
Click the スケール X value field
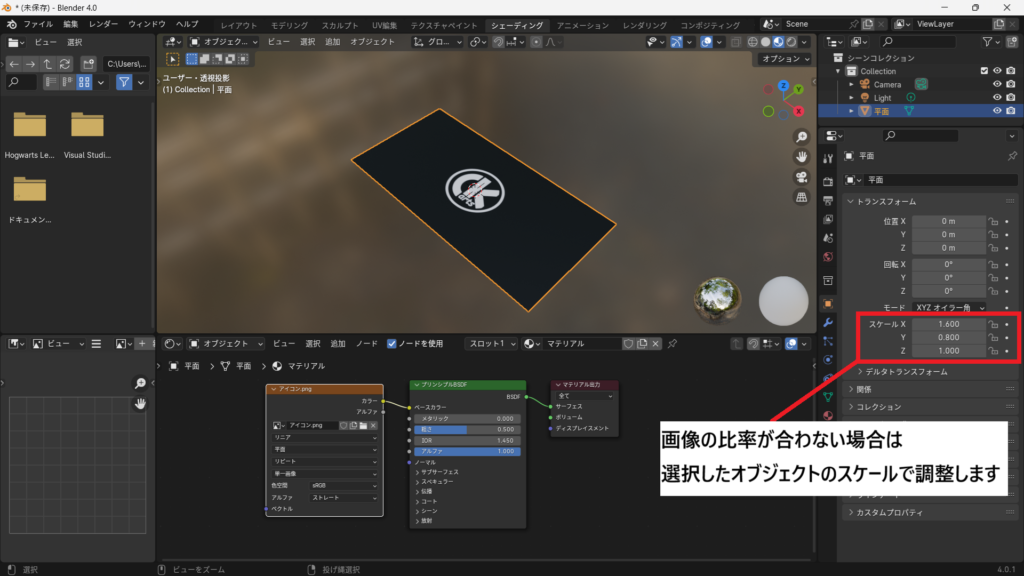[x=948, y=324]
